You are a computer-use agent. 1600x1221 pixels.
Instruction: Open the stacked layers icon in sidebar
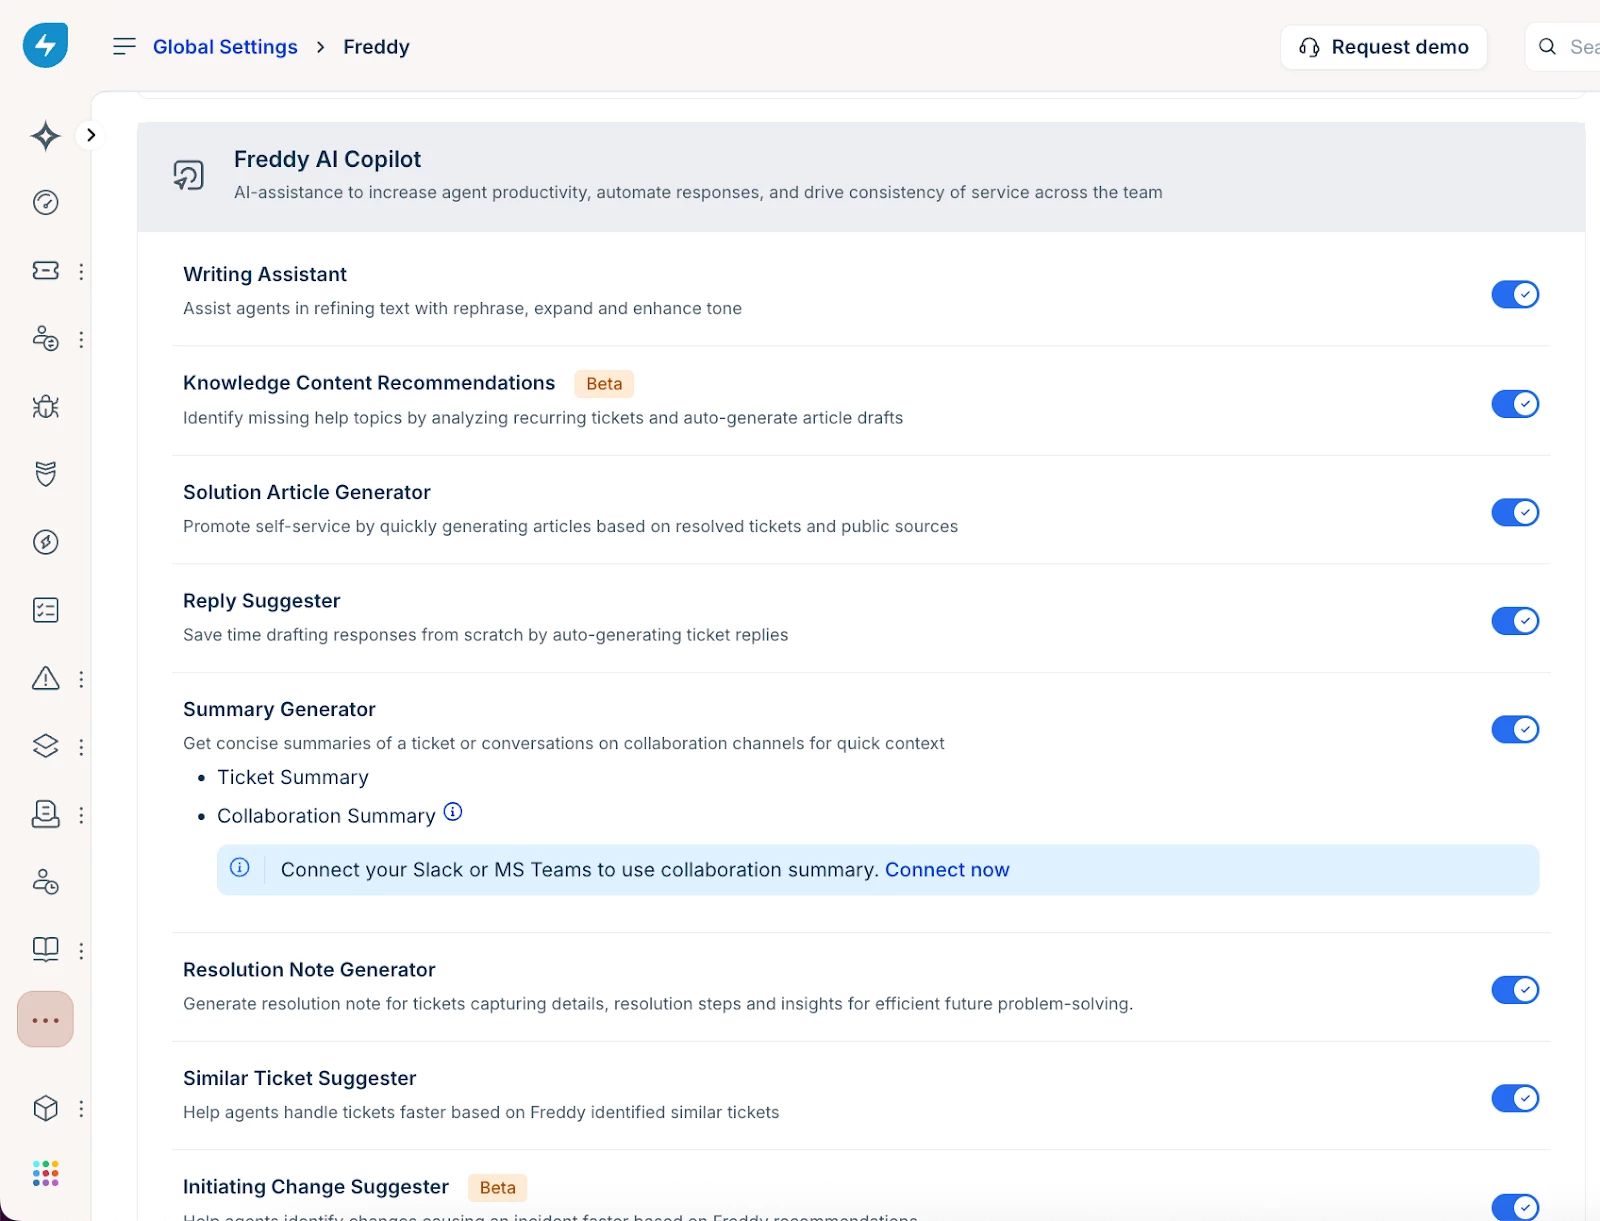(45, 746)
